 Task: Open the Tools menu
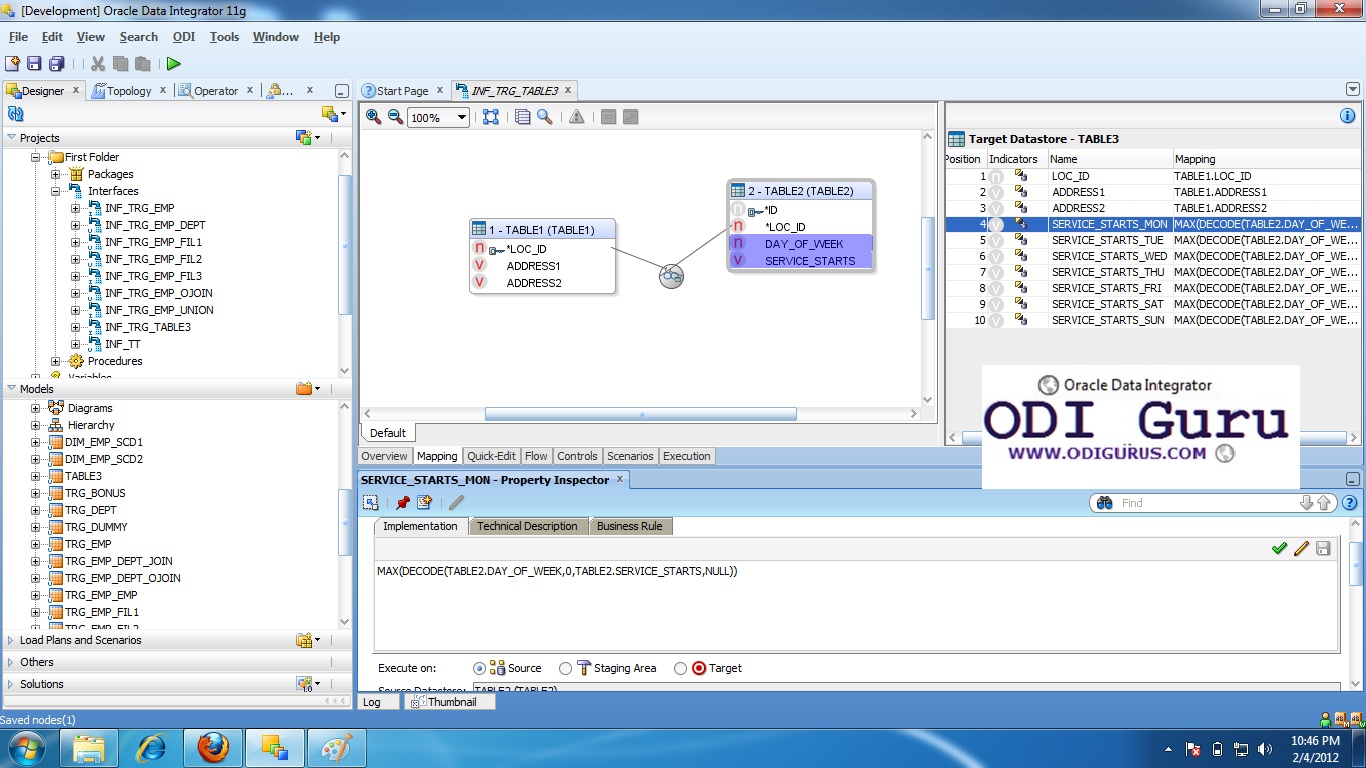(x=224, y=37)
